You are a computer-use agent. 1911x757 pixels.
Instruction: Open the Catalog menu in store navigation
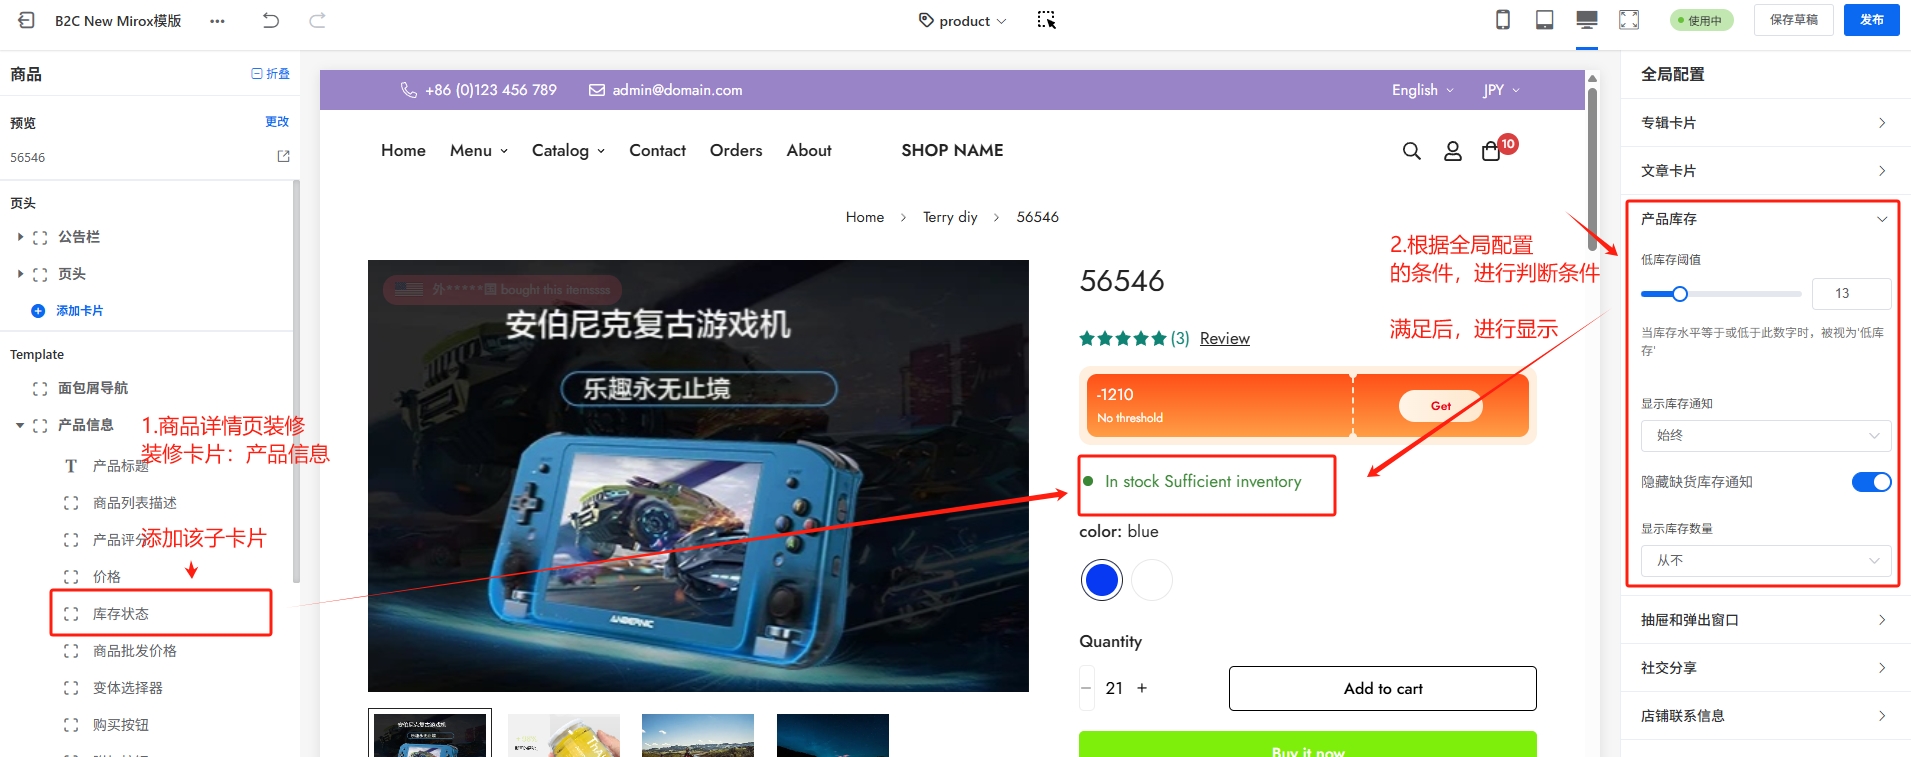pyautogui.click(x=568, y=151)
